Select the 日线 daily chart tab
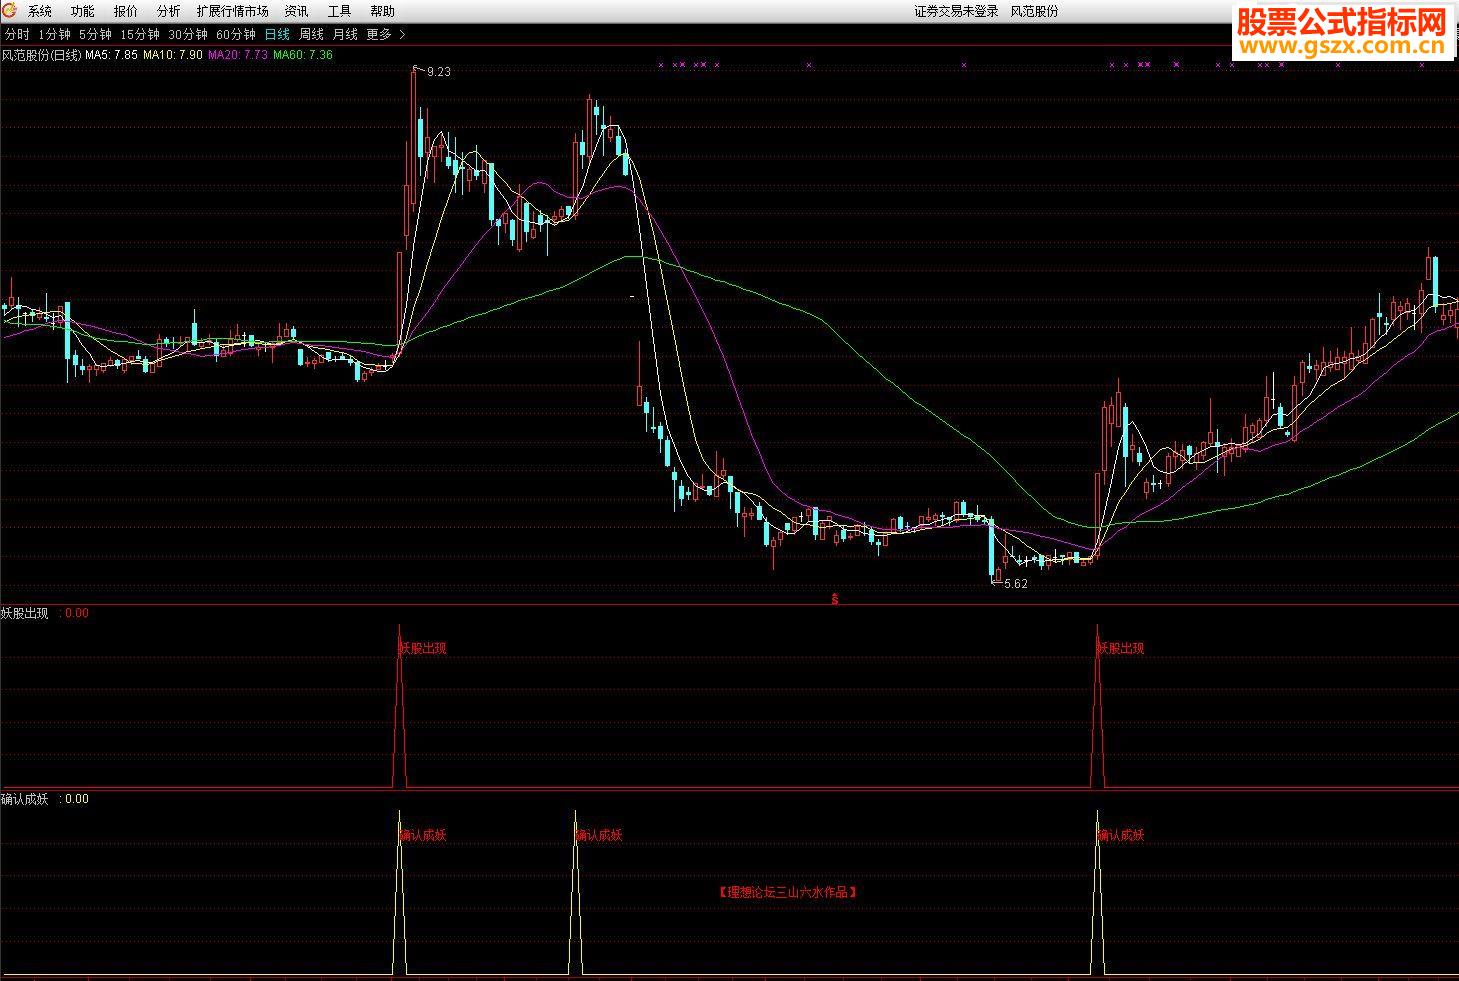The height and width of the screenshot is (981, 1459). point(277,34)
